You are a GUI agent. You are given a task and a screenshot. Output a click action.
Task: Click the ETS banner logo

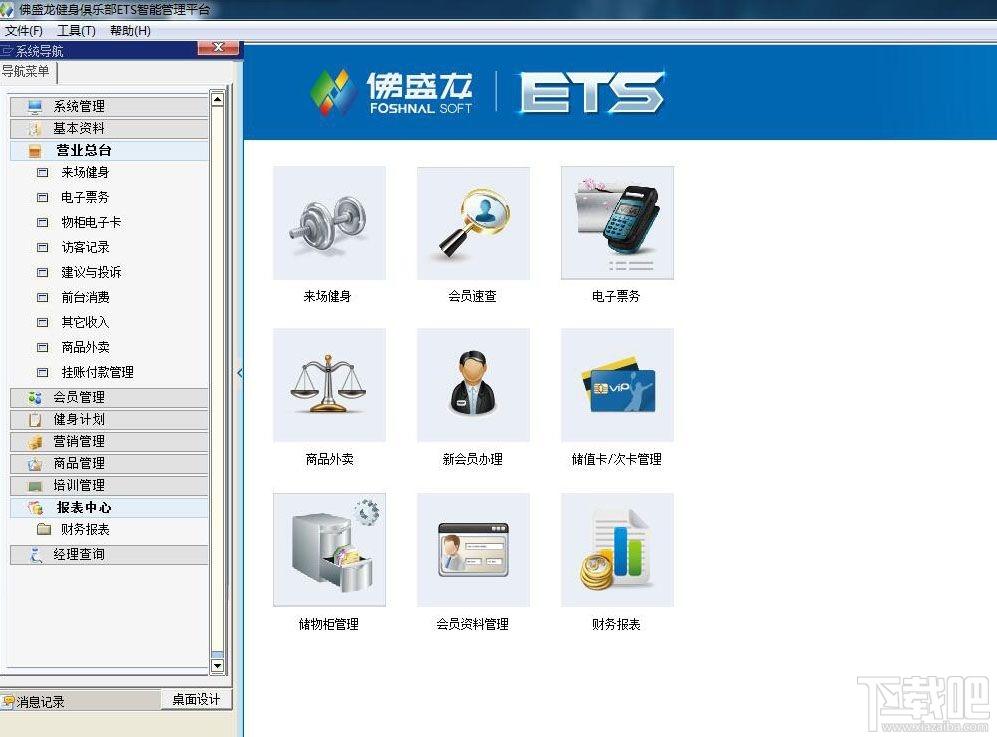591,93
